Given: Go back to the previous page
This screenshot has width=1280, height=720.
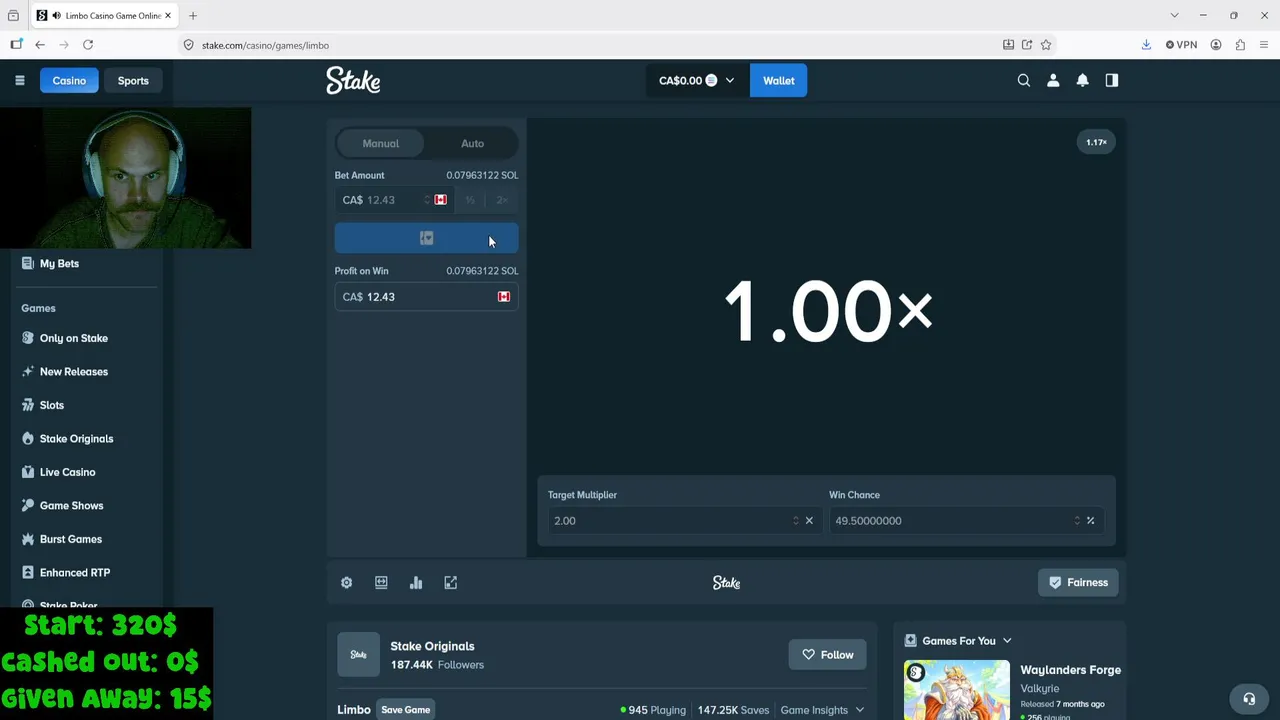Looking at the screenshot, I should [40, 45].
